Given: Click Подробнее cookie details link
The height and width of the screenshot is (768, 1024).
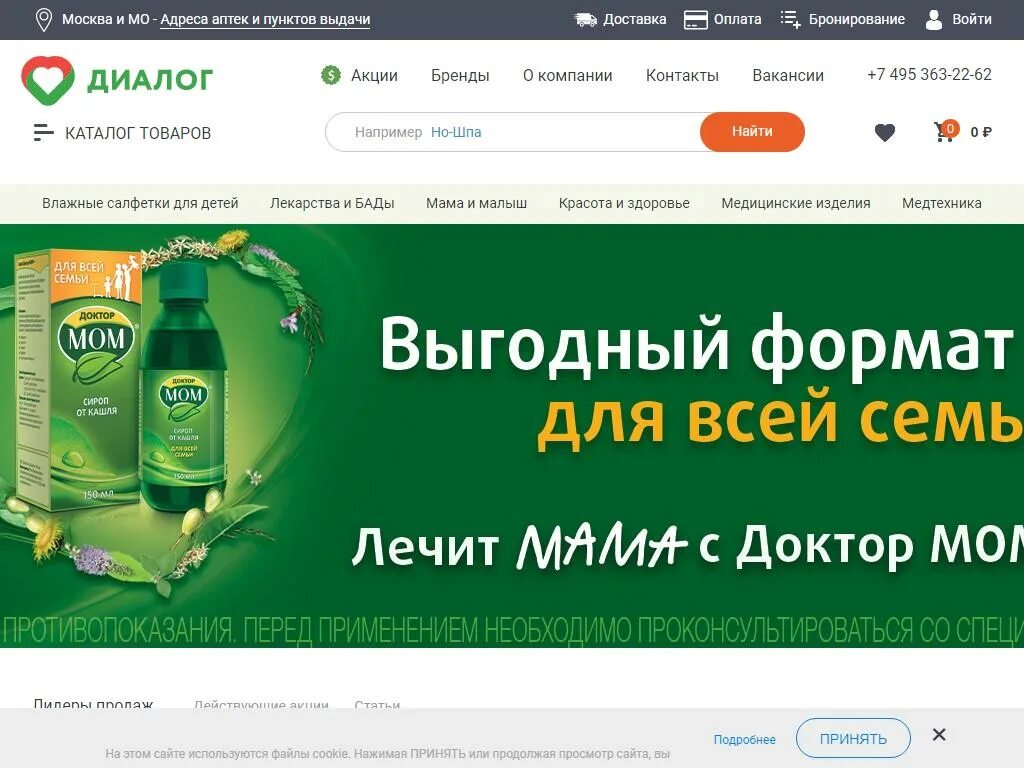Looking at the screenshot, I should point(744,739).
